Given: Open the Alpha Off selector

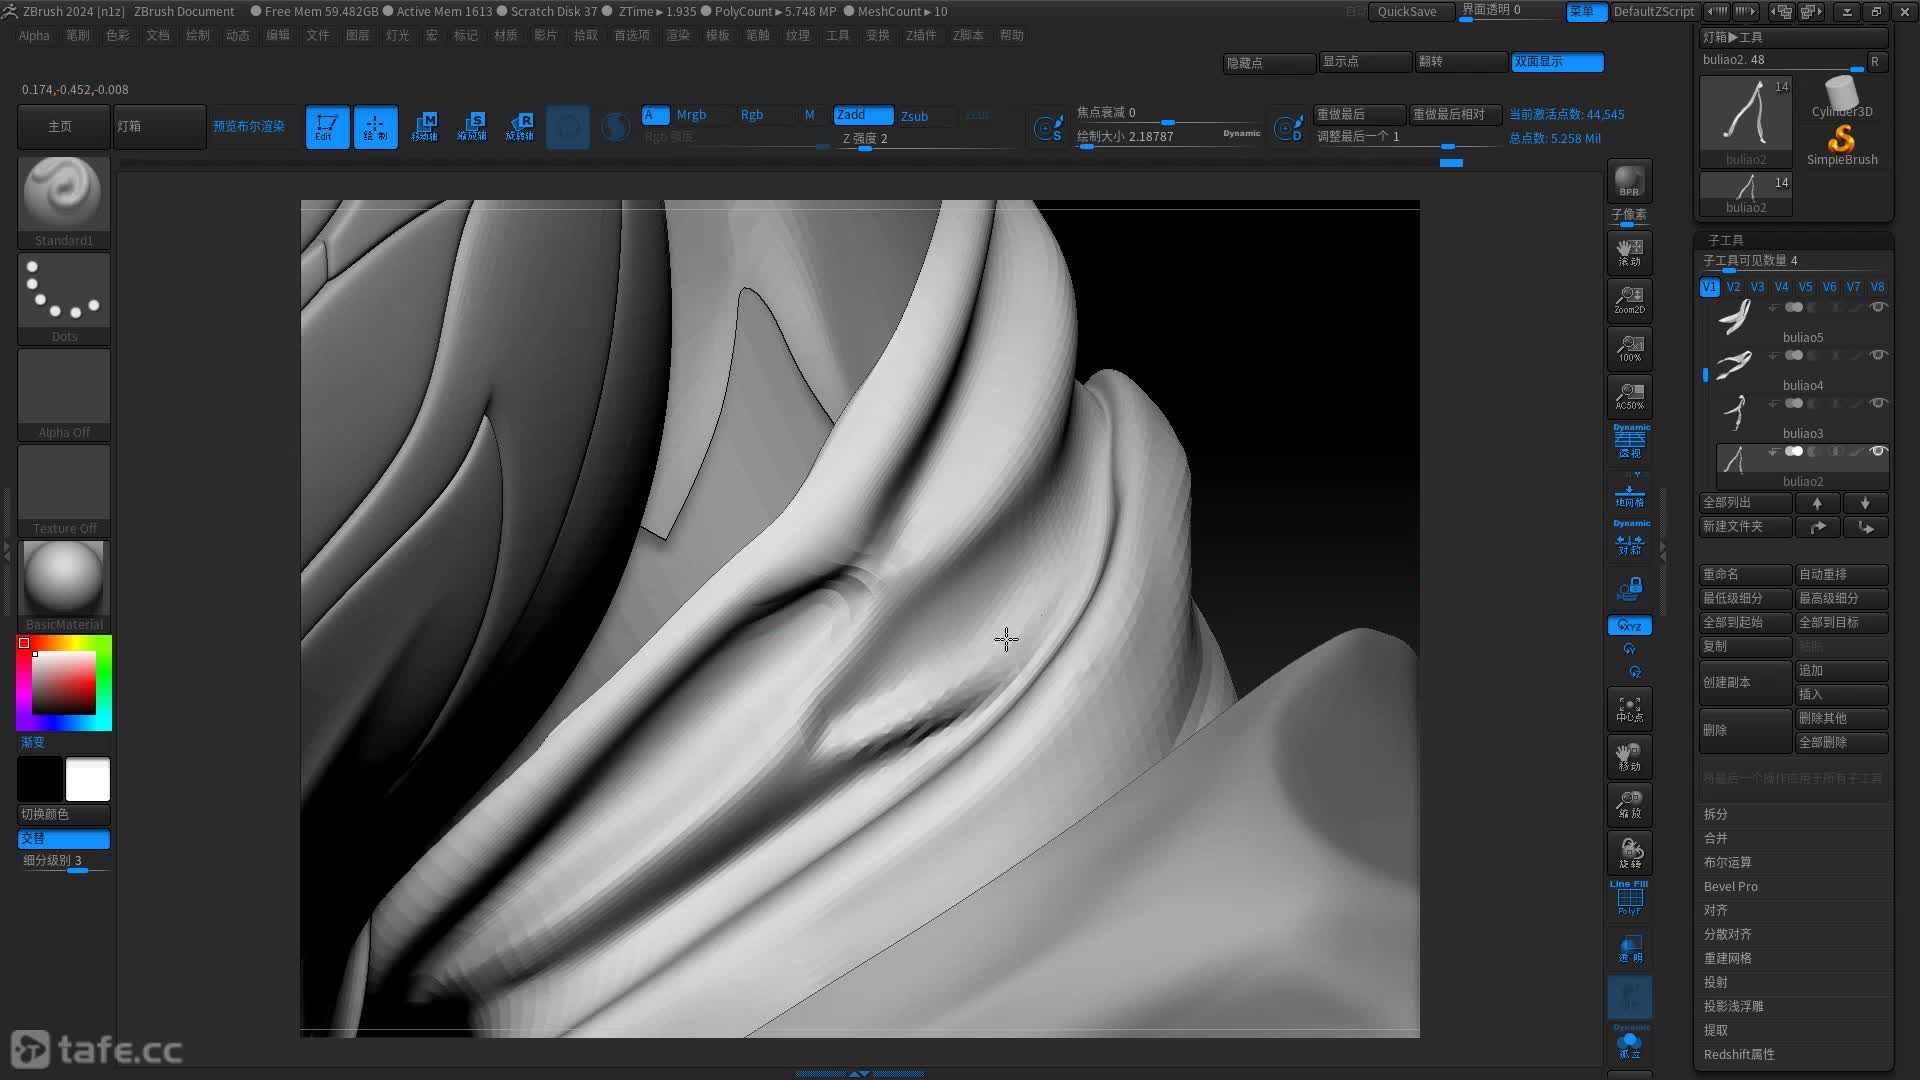Looking at the screenshot, I should pos(64,394).
